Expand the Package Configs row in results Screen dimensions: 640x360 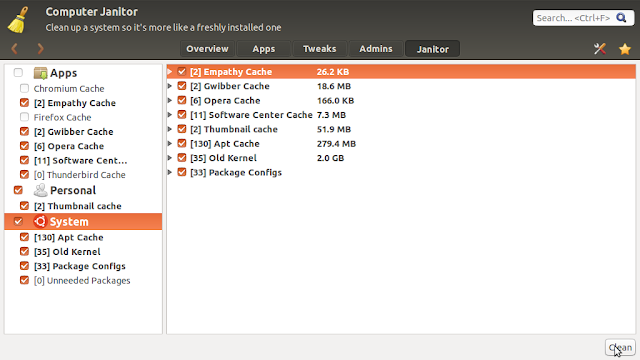point(170,172)
